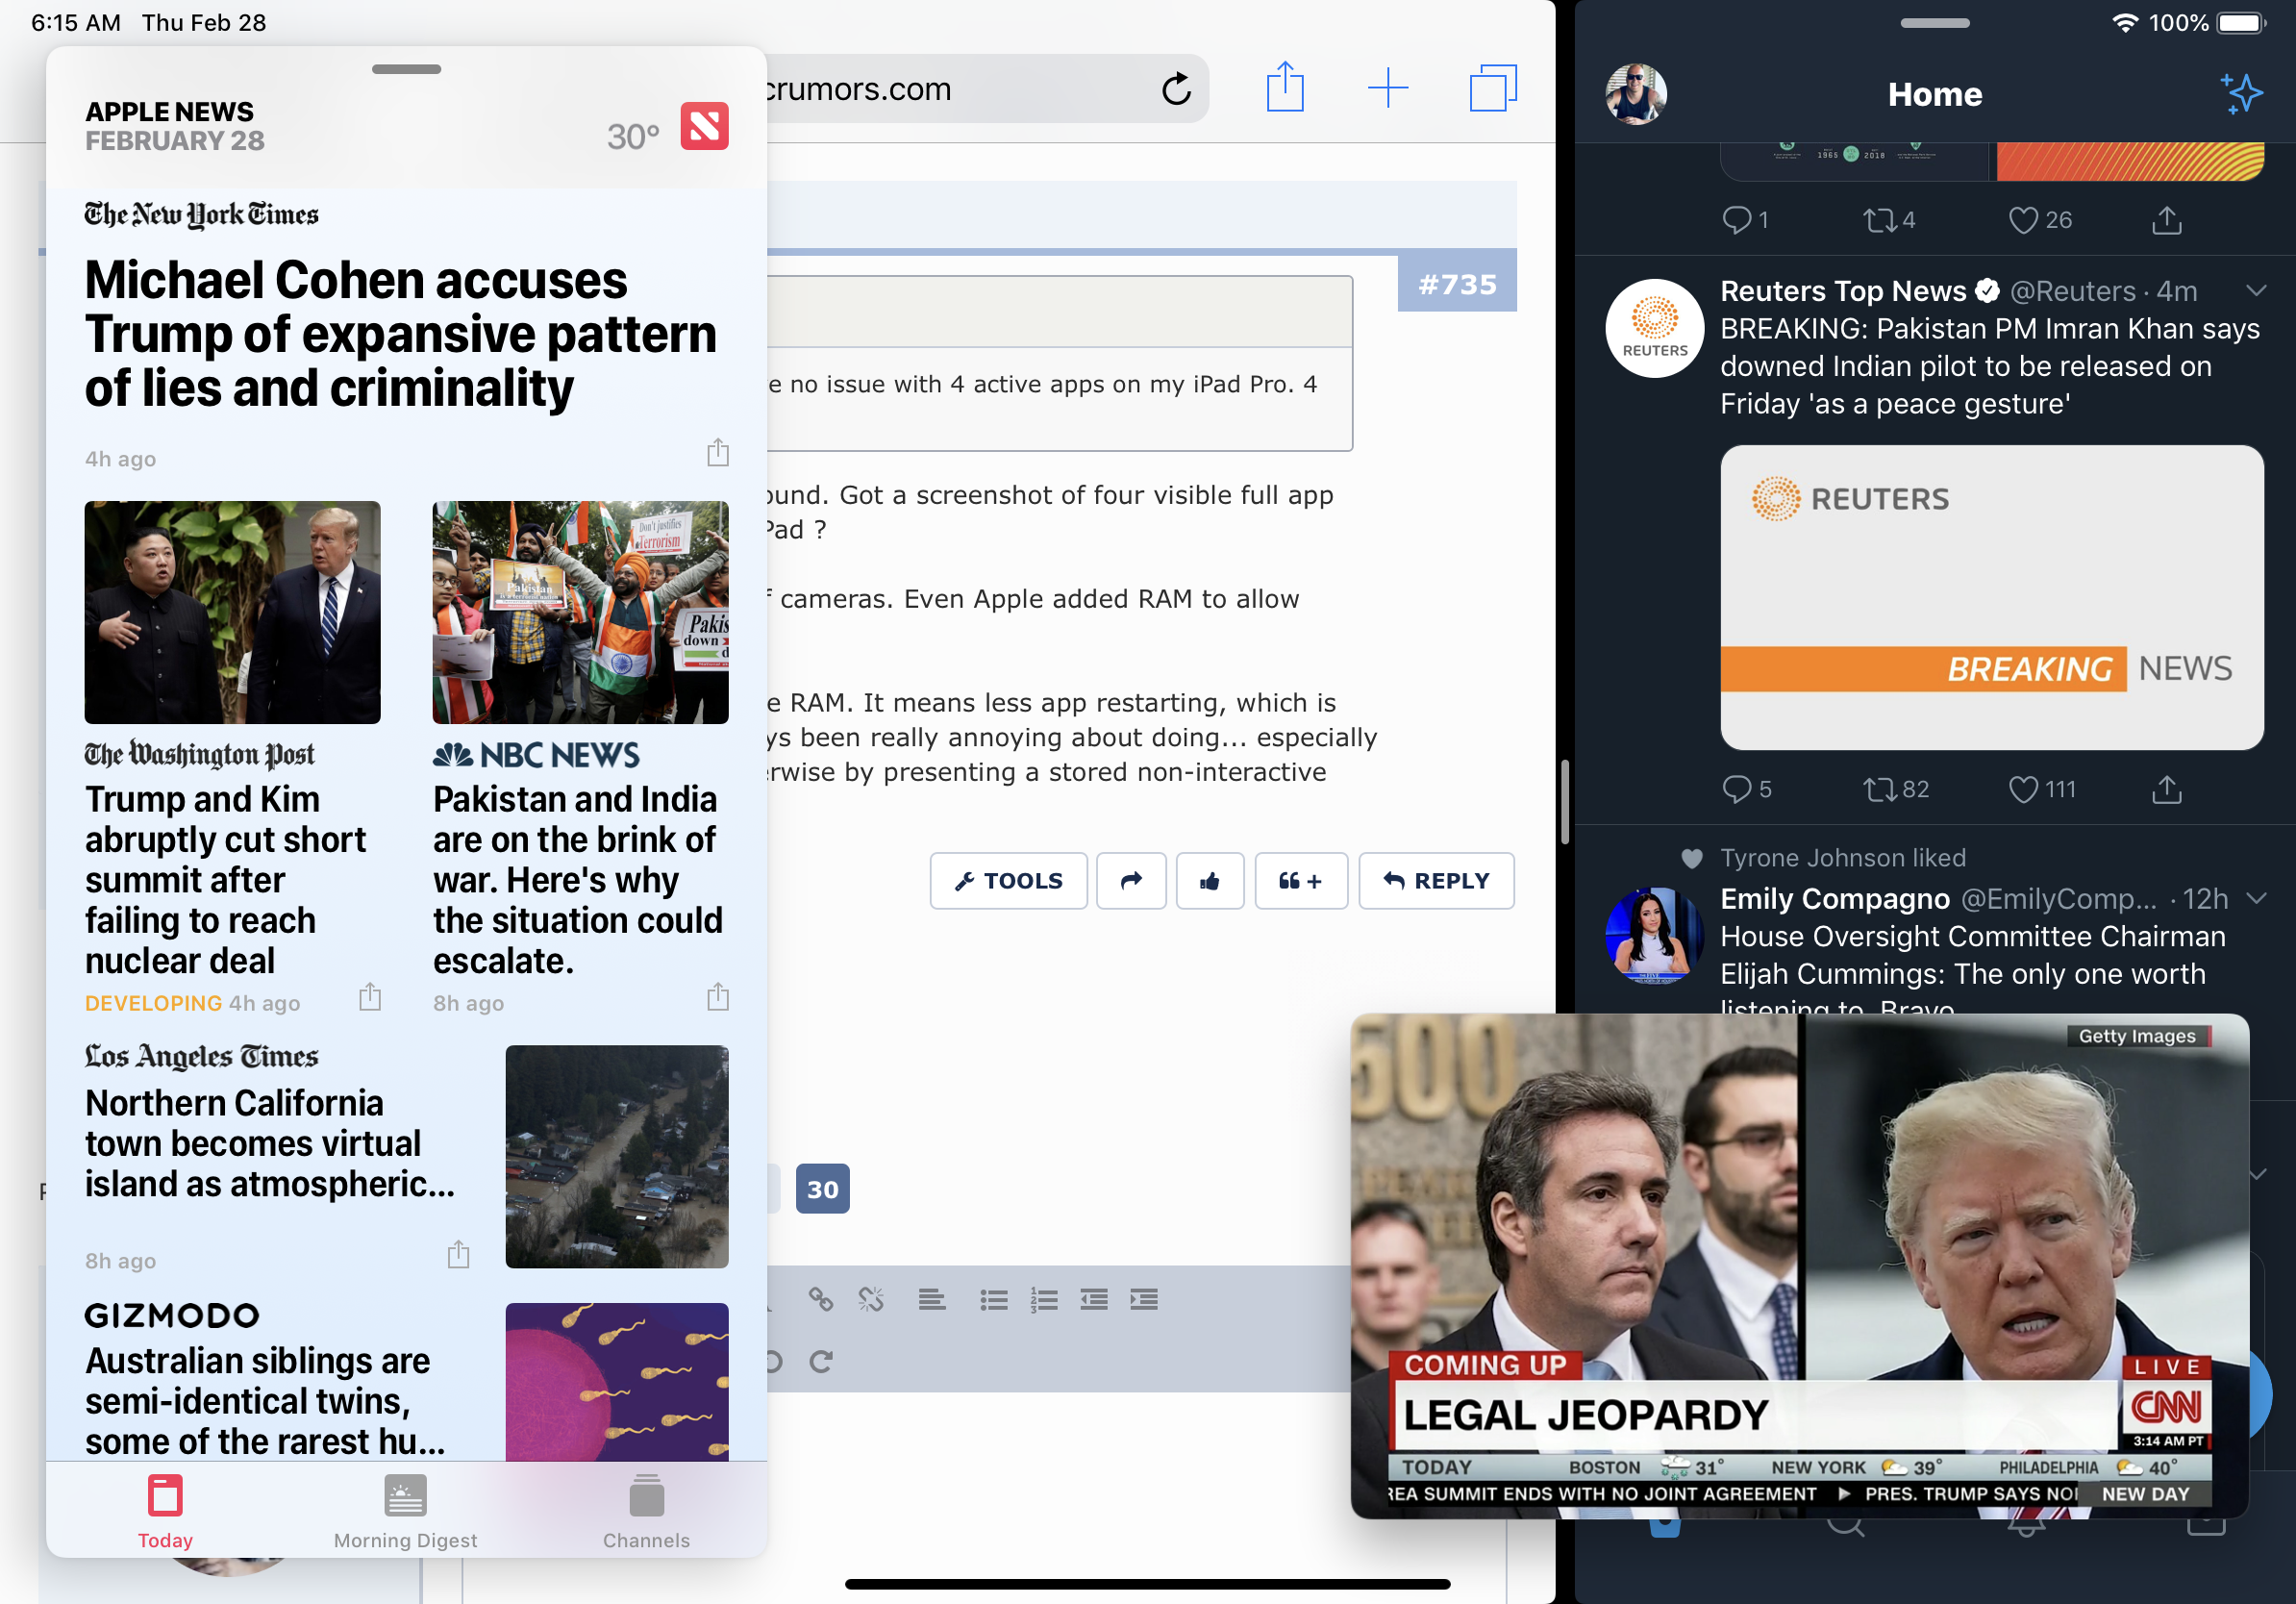Open Safari share sheet
This screenshot has height=1604, width=2296.
click(x=1285, y=87)
